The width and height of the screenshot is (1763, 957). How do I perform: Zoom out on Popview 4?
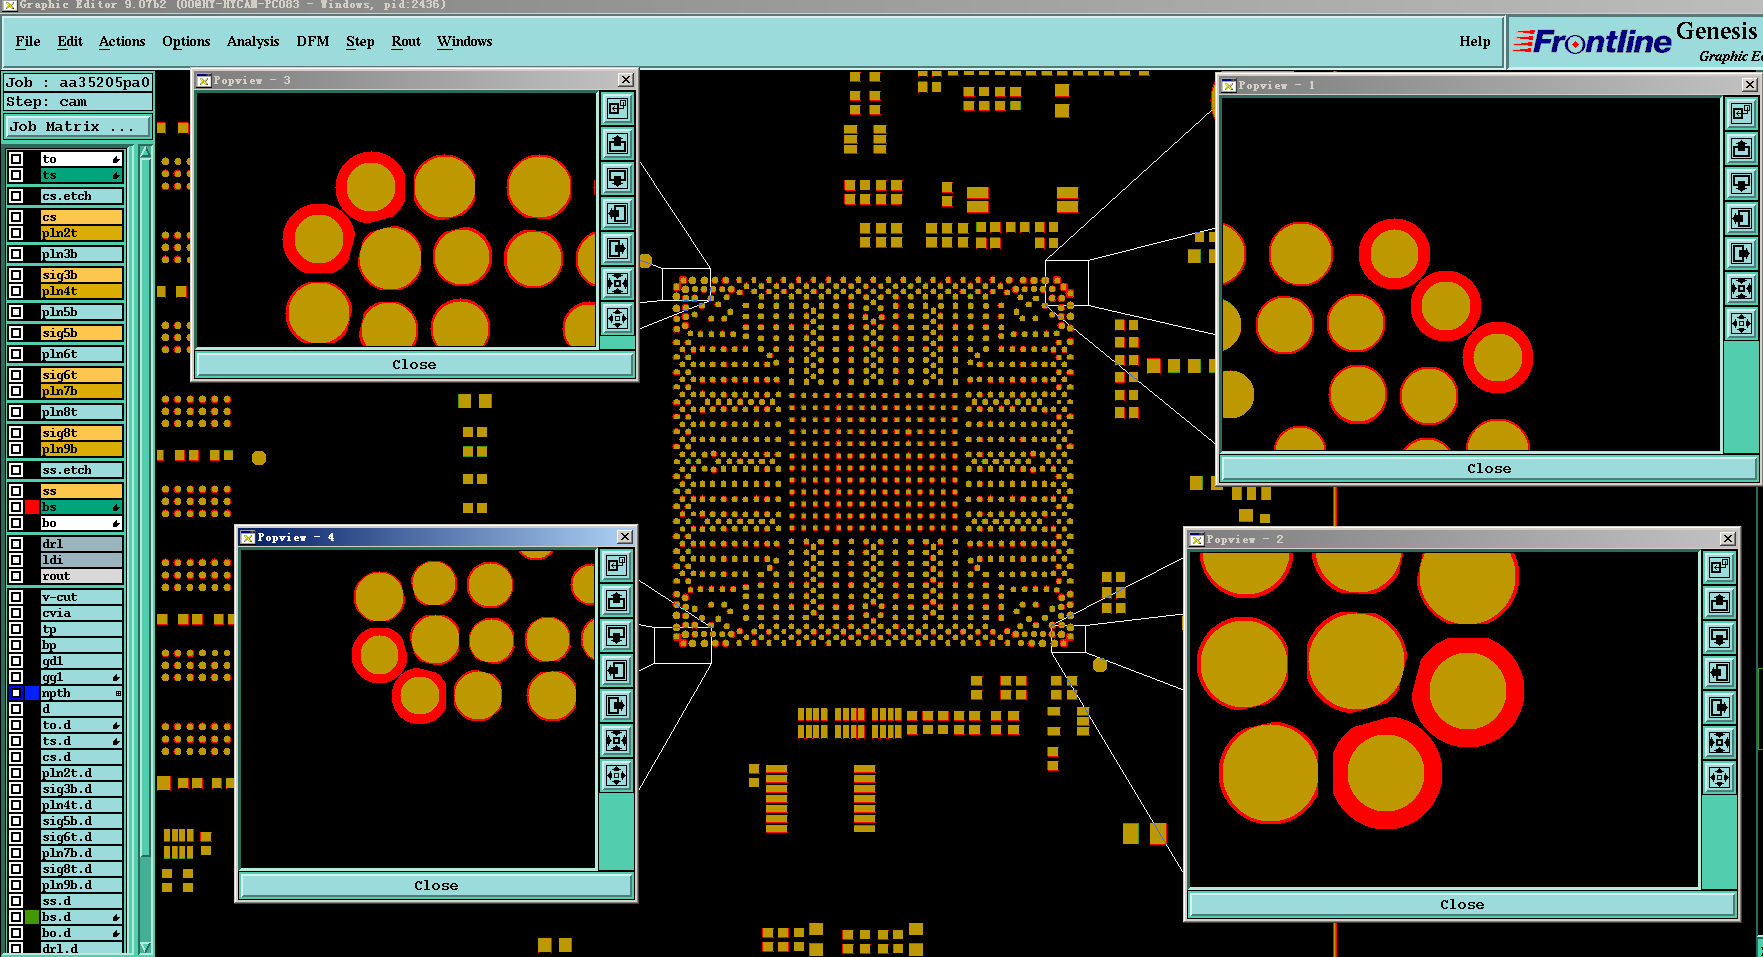[617, 775]
